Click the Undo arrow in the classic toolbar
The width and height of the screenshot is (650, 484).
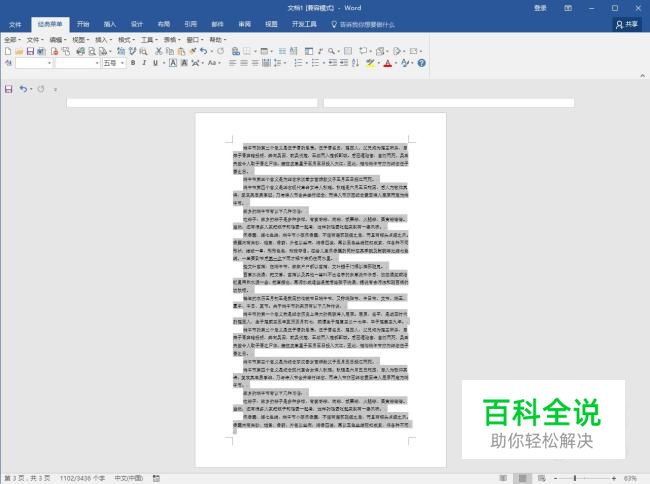(204, 51)
